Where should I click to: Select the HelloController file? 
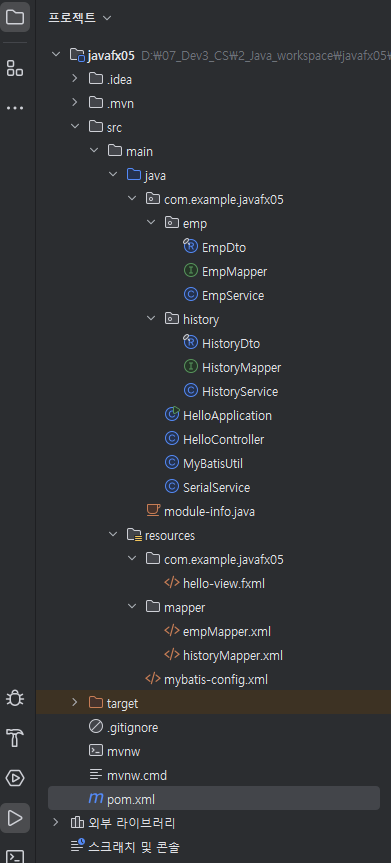point(223,440)
